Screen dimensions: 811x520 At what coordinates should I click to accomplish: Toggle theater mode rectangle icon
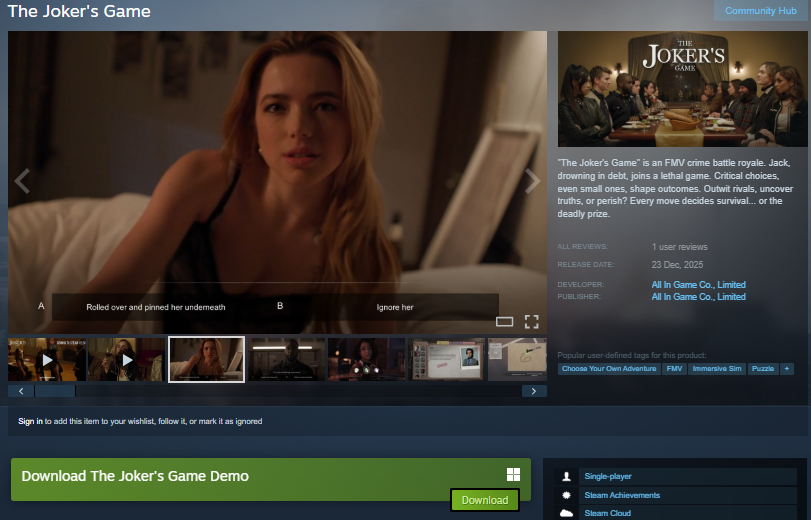pyautogui.click(x=504, y=322)
